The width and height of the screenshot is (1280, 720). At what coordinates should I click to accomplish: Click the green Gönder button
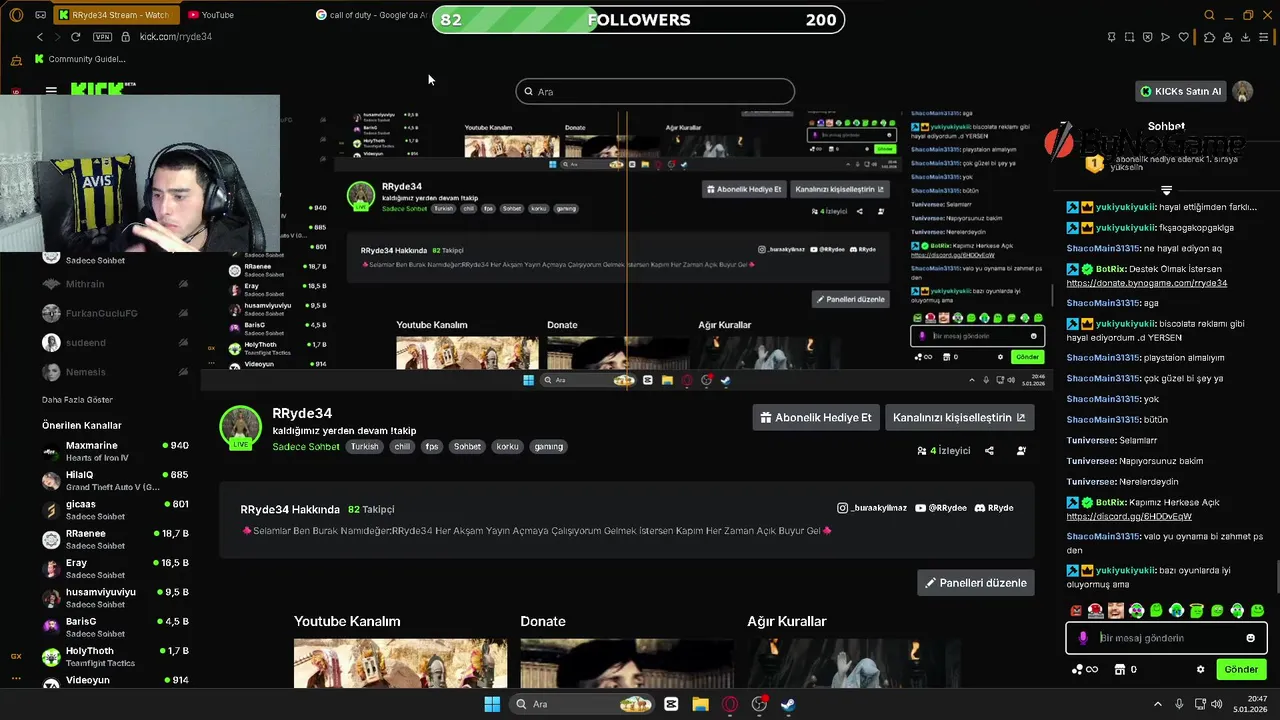point(1241,669)
